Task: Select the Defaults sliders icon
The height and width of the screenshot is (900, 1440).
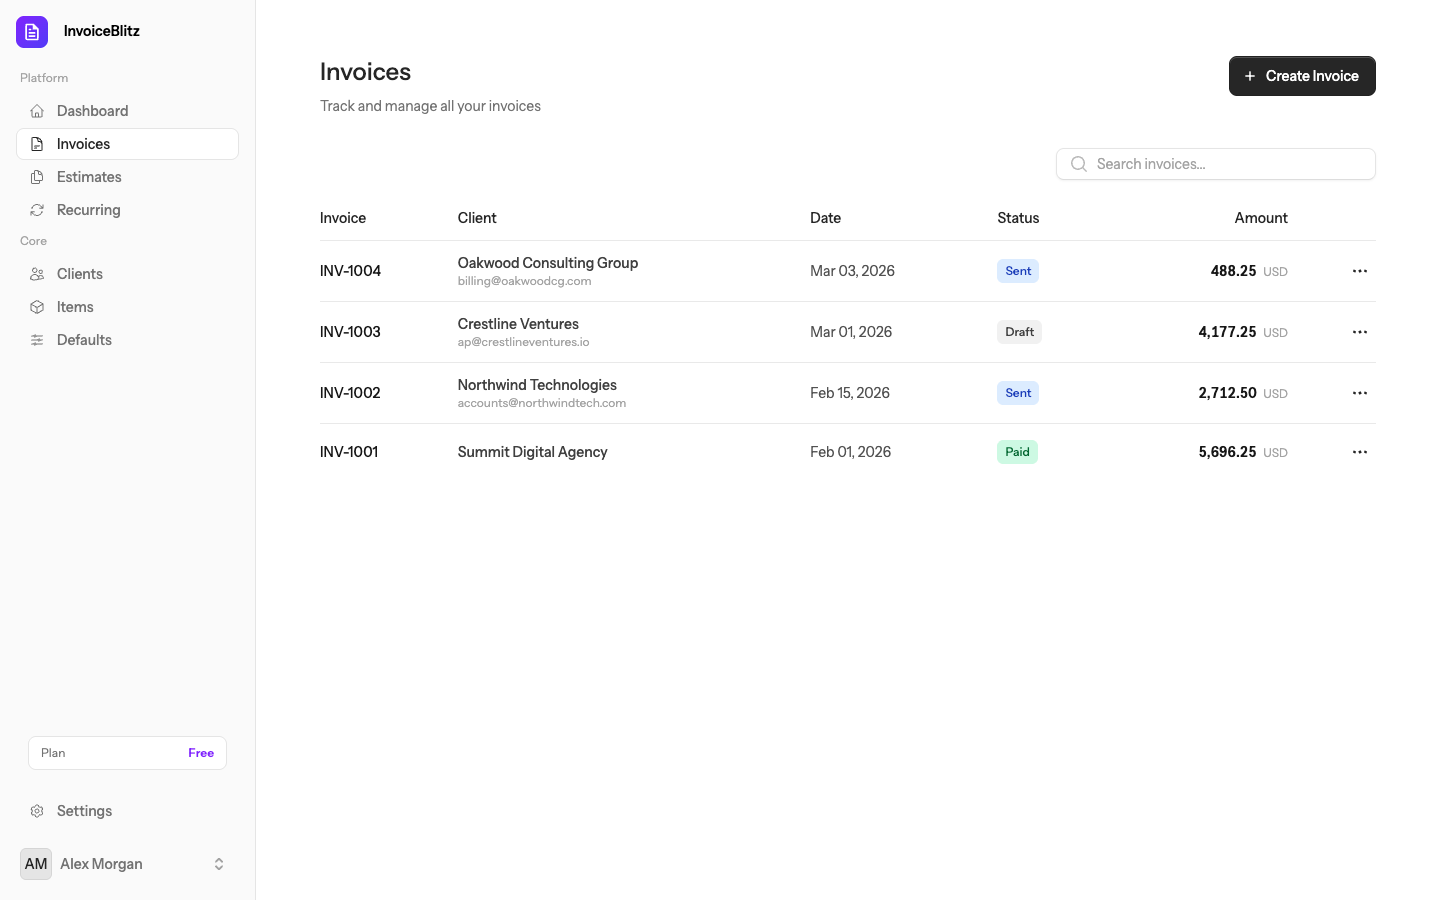Action: pyautogui.click(x=38, y=339)
